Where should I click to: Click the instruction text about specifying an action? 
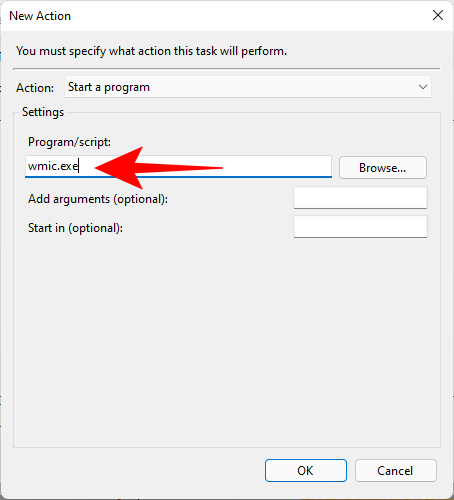[151, 51]
